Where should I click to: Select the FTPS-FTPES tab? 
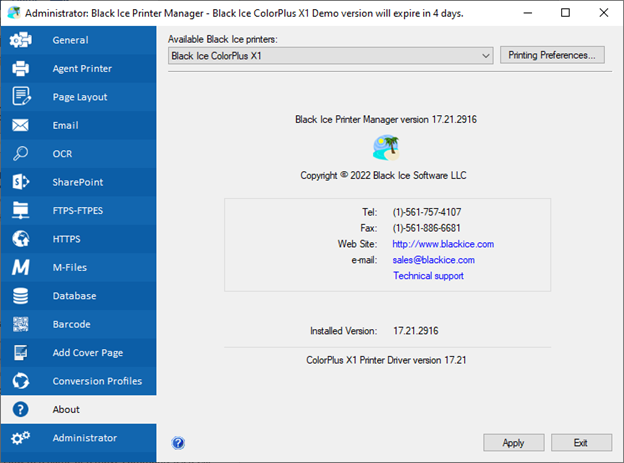[x=79, y=211]
